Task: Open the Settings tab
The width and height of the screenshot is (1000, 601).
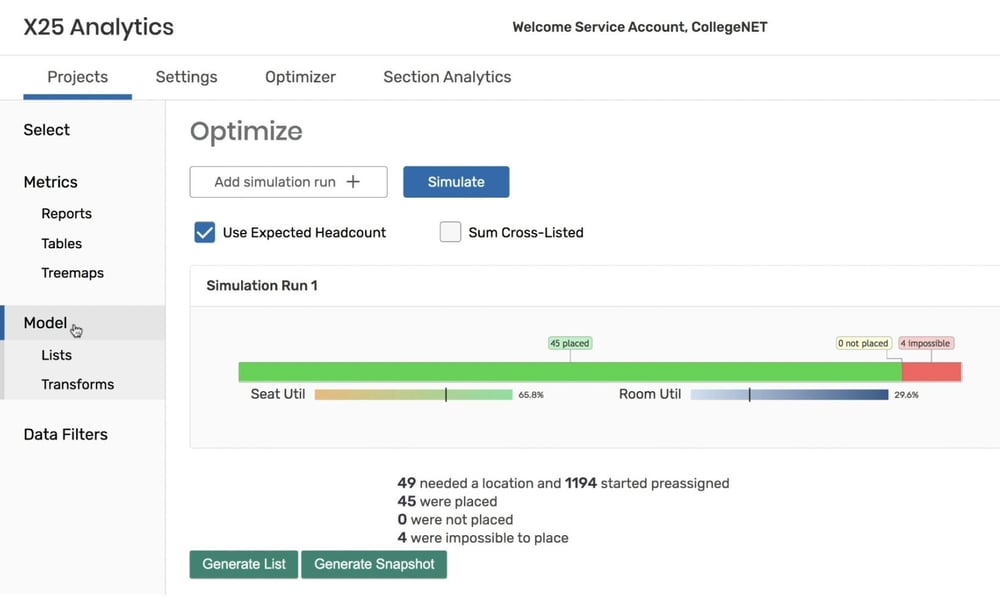Action: click(x=186, y=77)
